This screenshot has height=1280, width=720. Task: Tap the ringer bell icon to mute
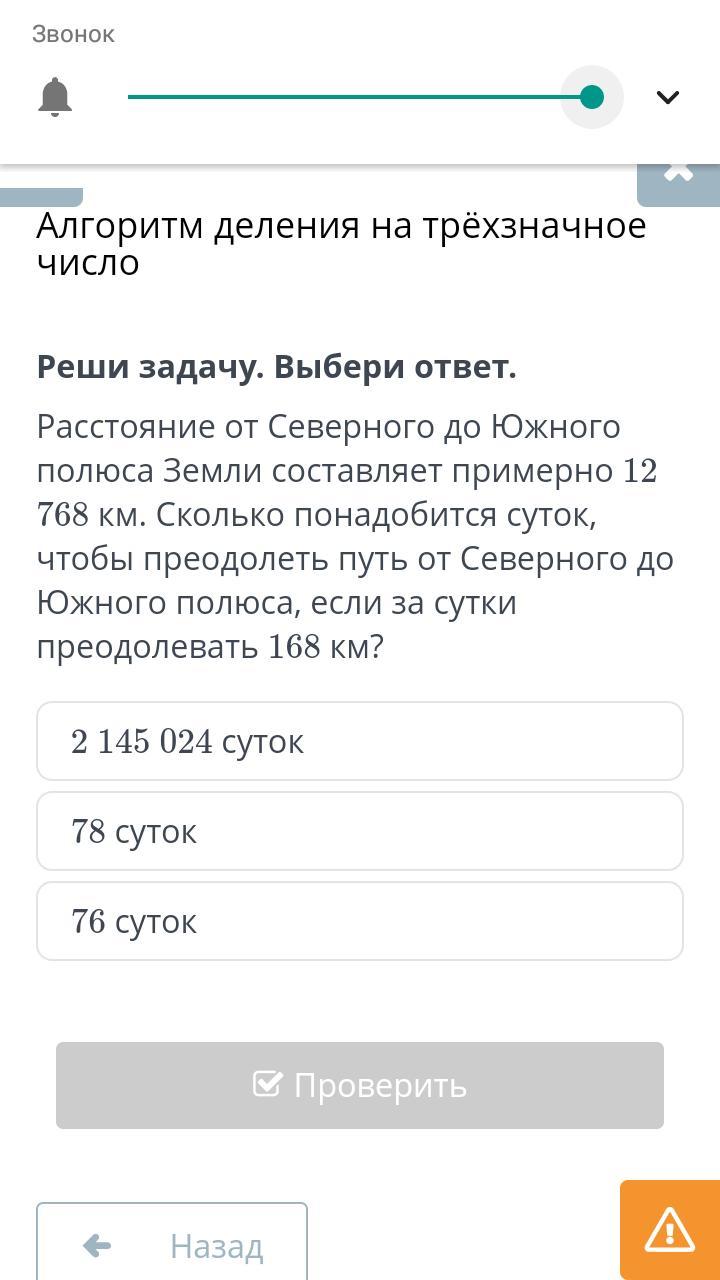[x=55, y=97]
